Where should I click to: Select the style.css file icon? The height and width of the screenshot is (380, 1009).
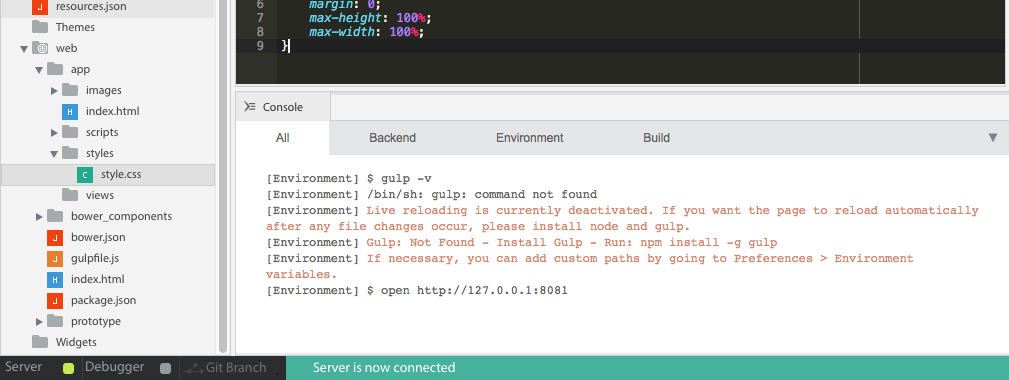tap(84, 174)
